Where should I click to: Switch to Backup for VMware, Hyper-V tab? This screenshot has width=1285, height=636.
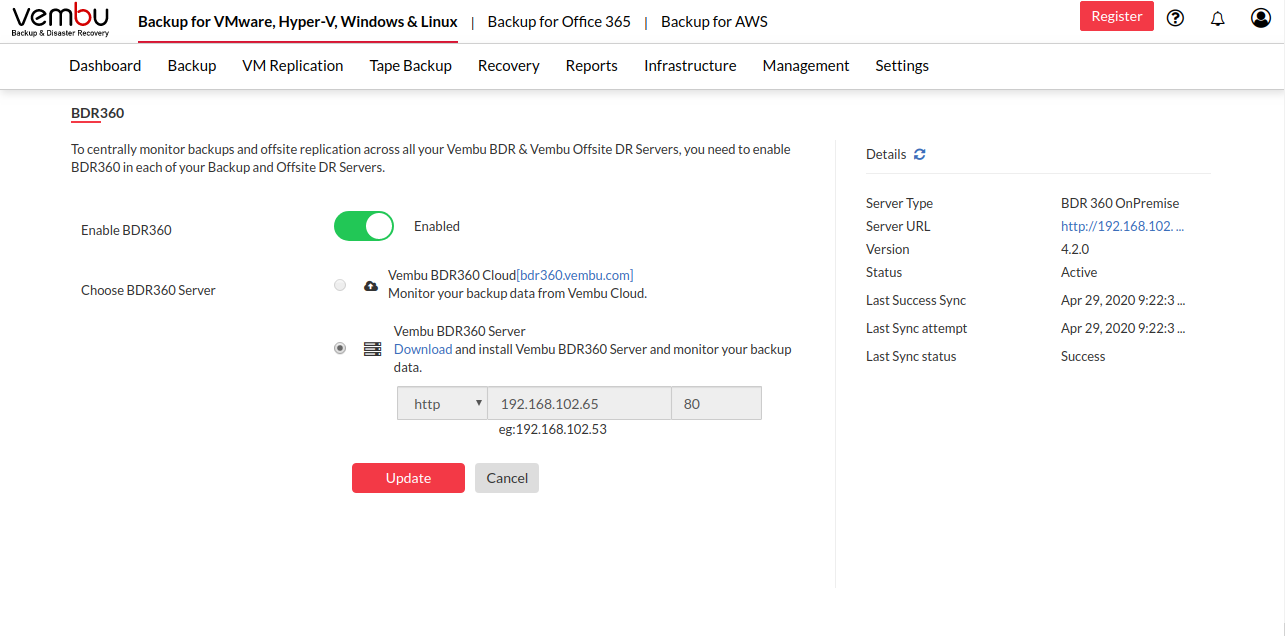coord(298,22)
